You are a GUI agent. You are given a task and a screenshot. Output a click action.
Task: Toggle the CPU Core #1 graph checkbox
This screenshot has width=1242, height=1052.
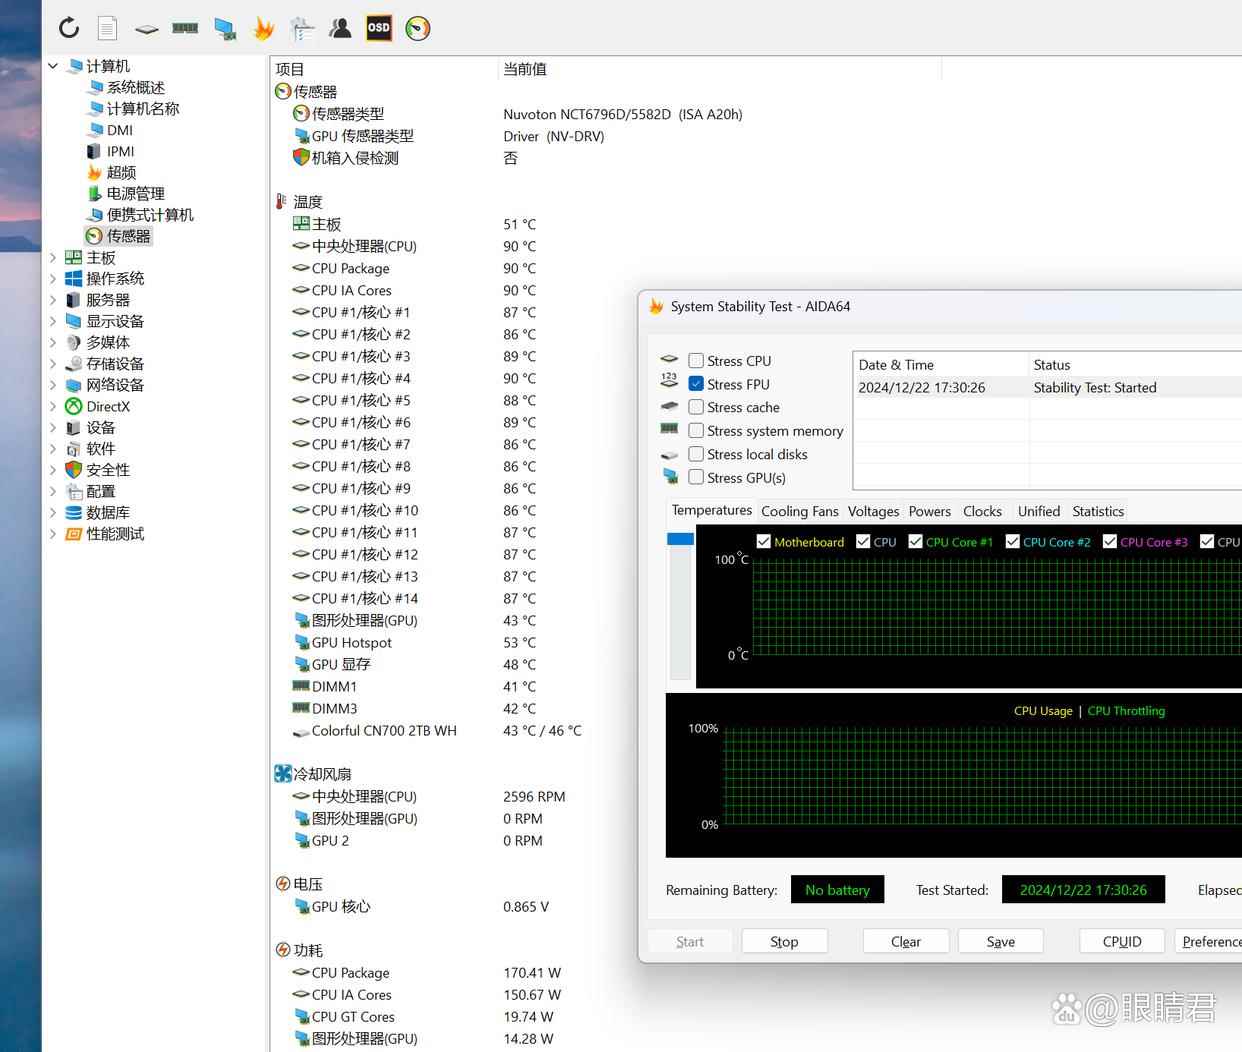(x=915, y=542)
